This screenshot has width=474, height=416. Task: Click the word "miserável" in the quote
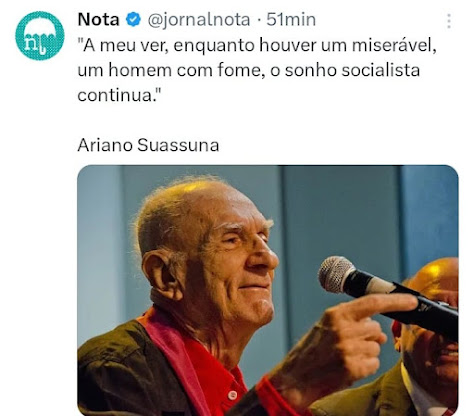click(394, 45)
